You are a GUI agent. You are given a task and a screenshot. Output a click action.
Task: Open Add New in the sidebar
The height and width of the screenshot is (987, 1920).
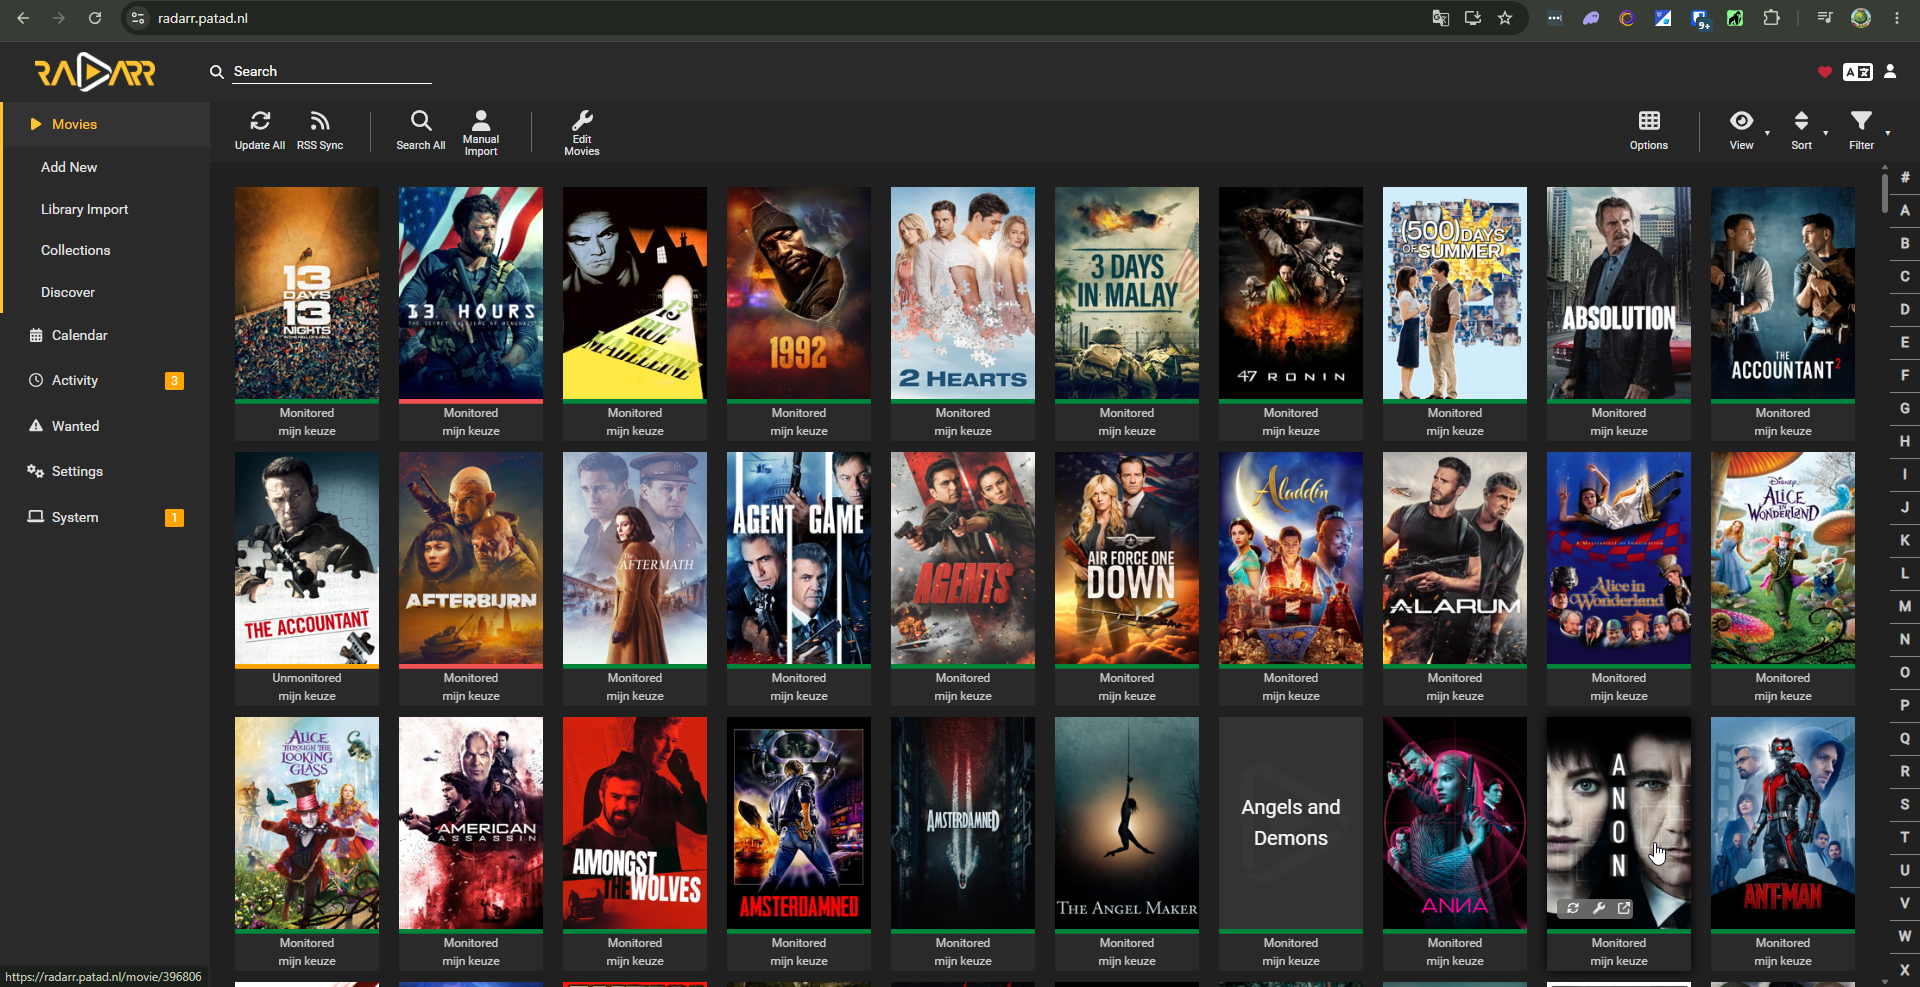point(69,167)
